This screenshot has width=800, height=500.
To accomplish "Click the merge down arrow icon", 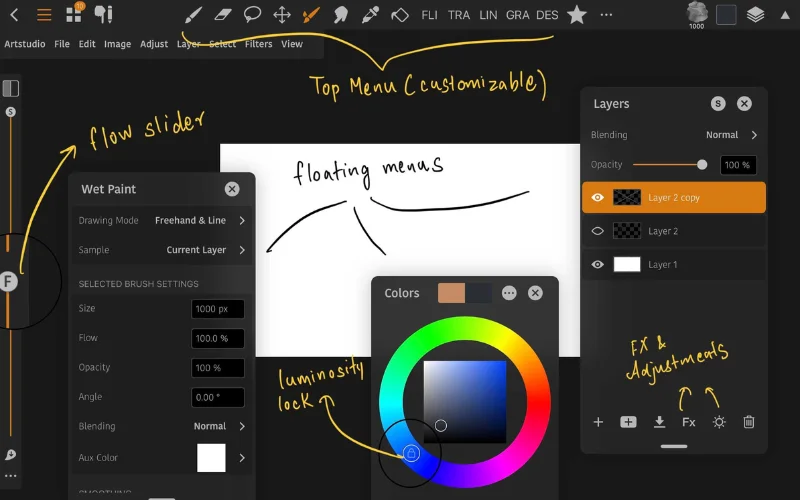I will [x=659, y=422].
